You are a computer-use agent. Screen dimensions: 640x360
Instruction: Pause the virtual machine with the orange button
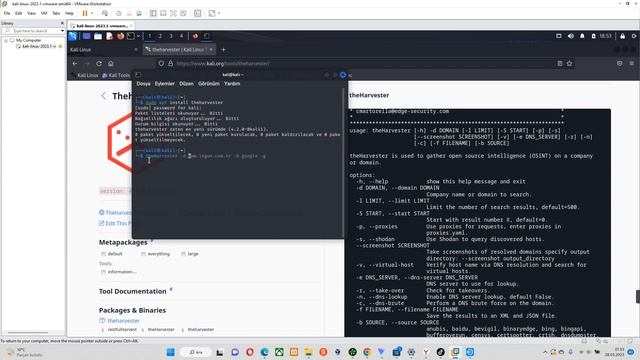click(x=85, y=13)
